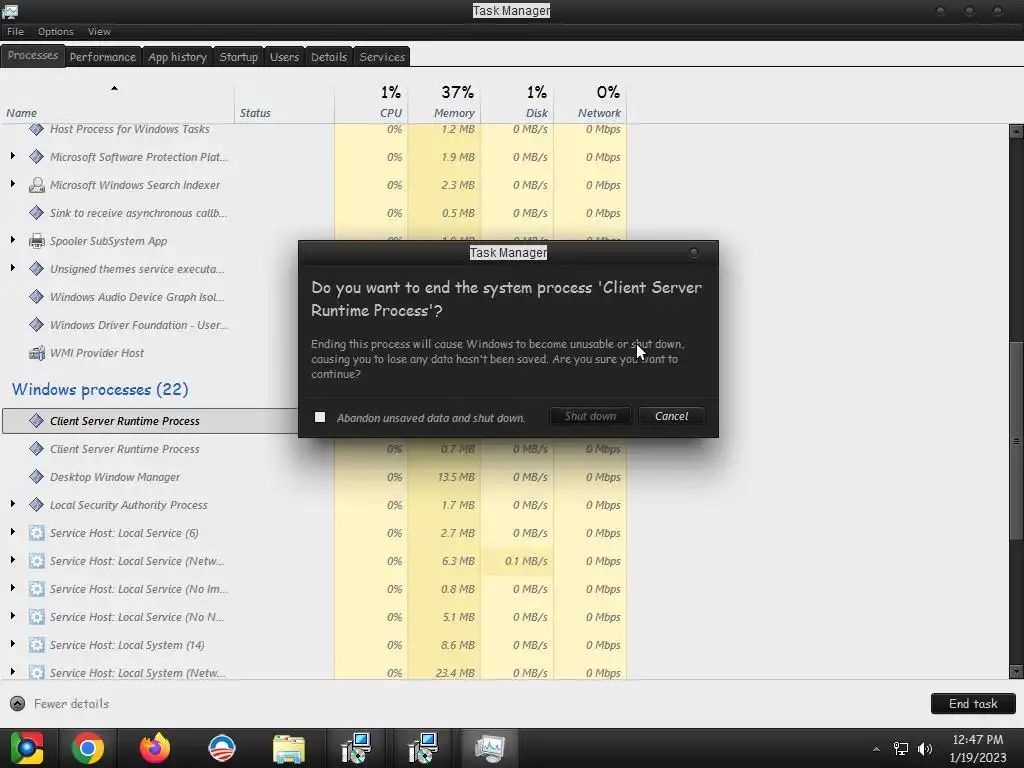Click the WMI Provider Host icon
Screen dimensions: 1024x768
tap(37, 353)
